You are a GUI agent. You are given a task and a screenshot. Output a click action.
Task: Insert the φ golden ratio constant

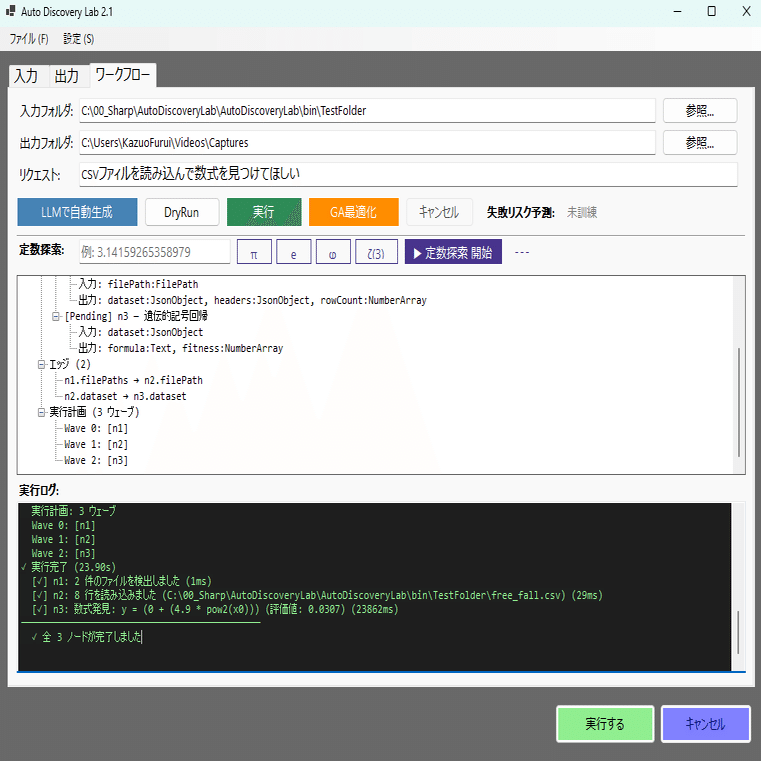pyautogui.click(x=333, y=252)
